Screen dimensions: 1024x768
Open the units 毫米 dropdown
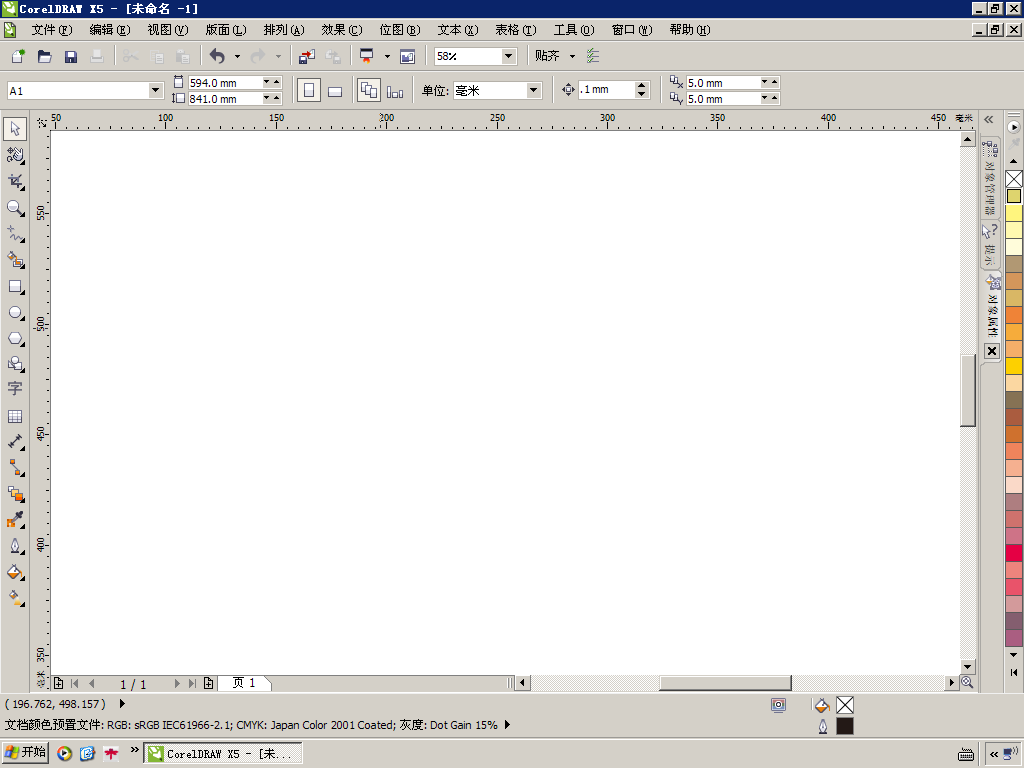click(534, 90)
